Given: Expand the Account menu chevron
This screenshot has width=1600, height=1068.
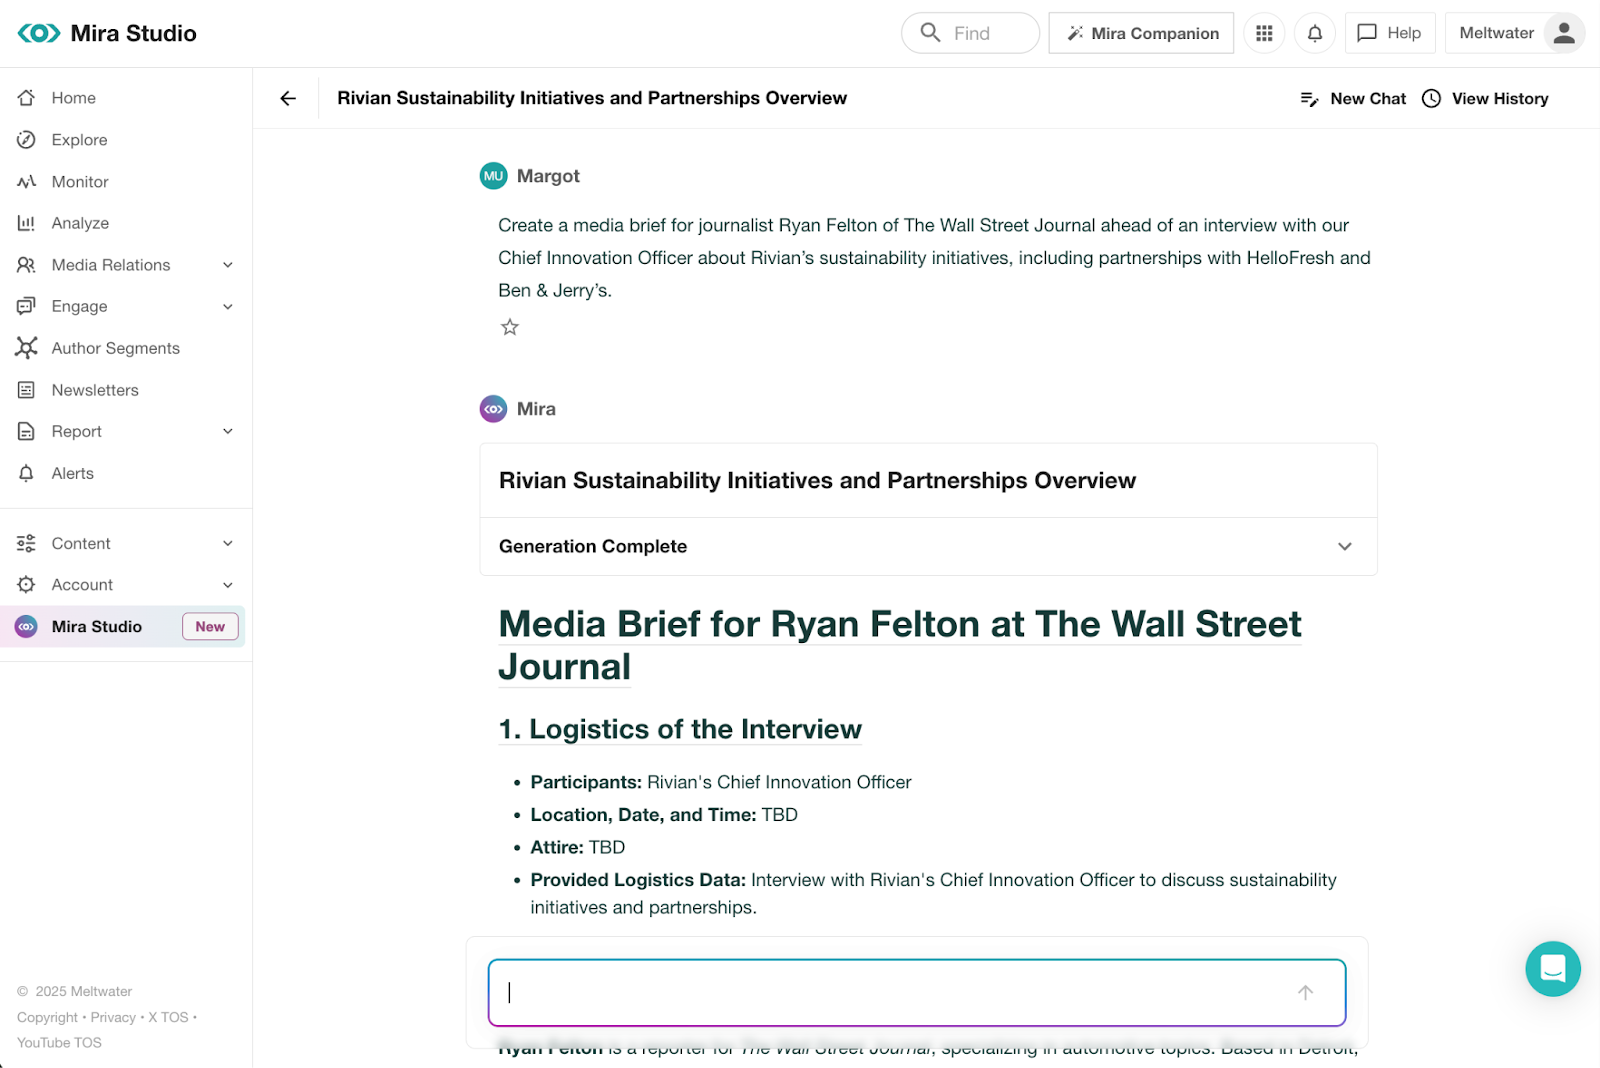Looking at the screenshot, I should point(228,585).
